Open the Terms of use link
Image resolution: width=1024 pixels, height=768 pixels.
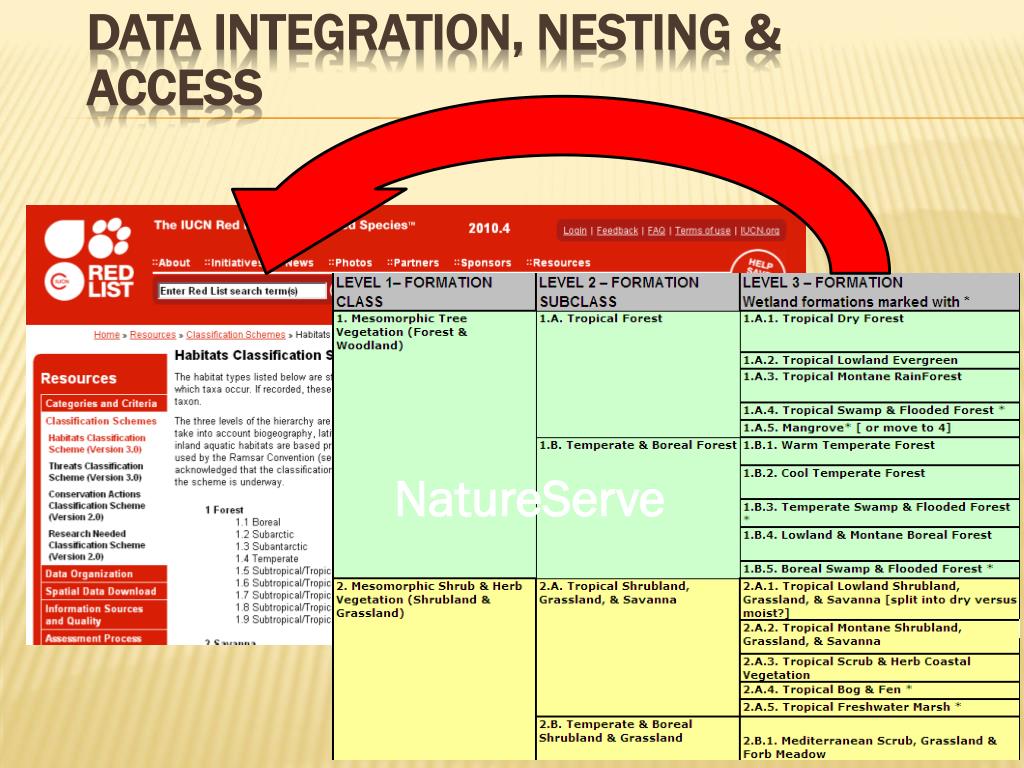(x=703, y=231)
